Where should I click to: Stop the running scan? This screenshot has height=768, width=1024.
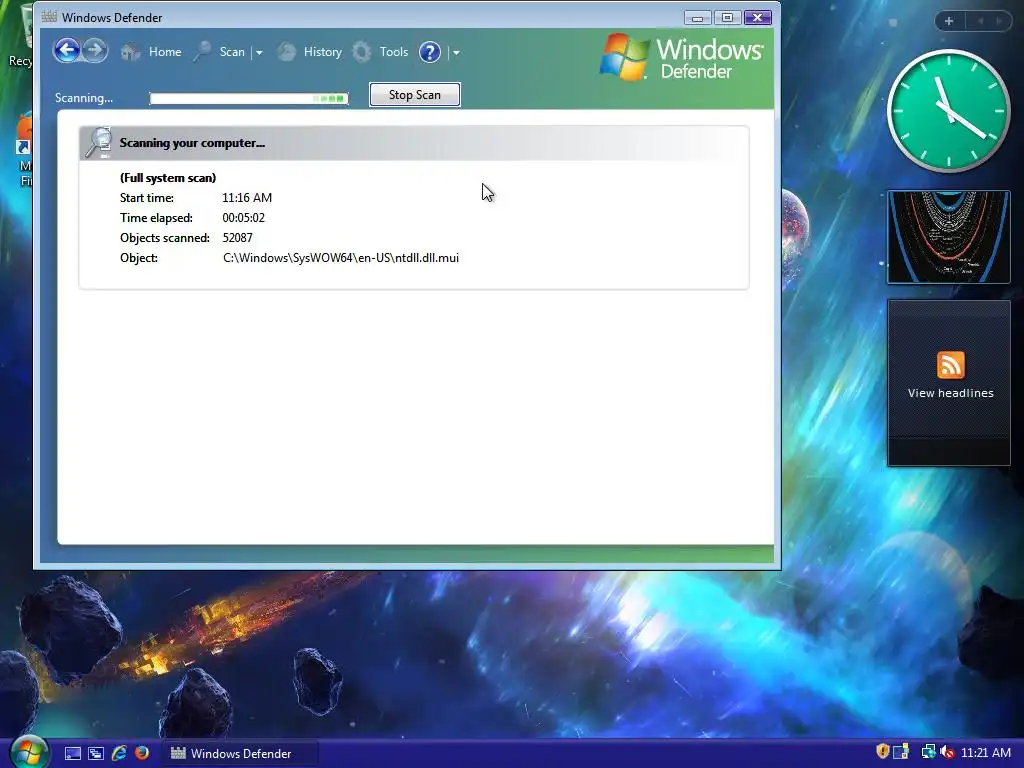415,95
